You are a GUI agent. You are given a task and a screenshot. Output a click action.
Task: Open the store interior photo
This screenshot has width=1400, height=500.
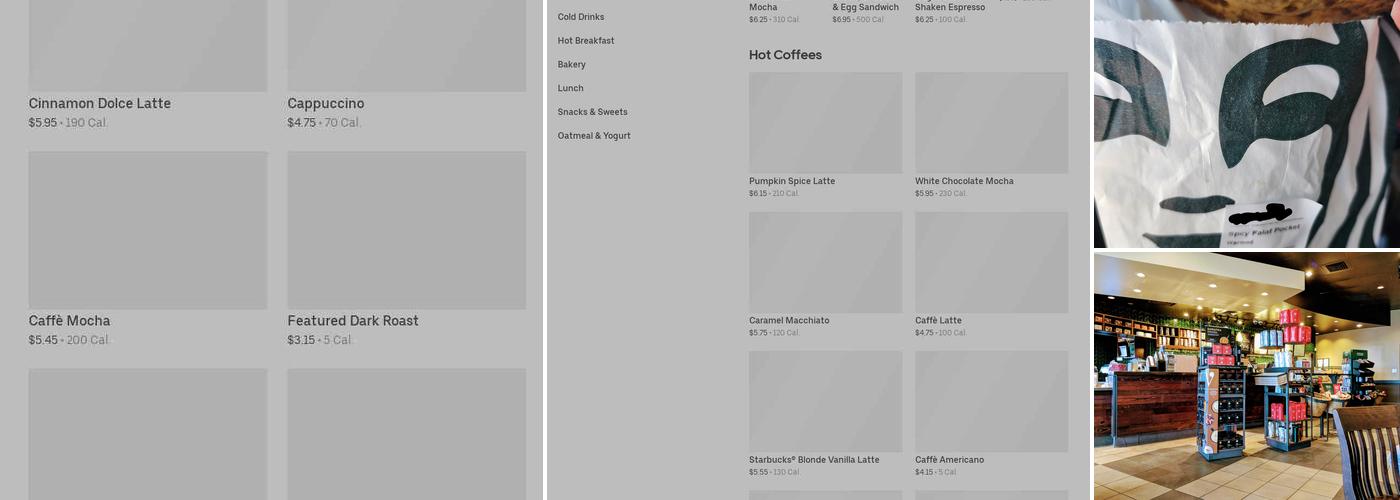[1247, 376]
